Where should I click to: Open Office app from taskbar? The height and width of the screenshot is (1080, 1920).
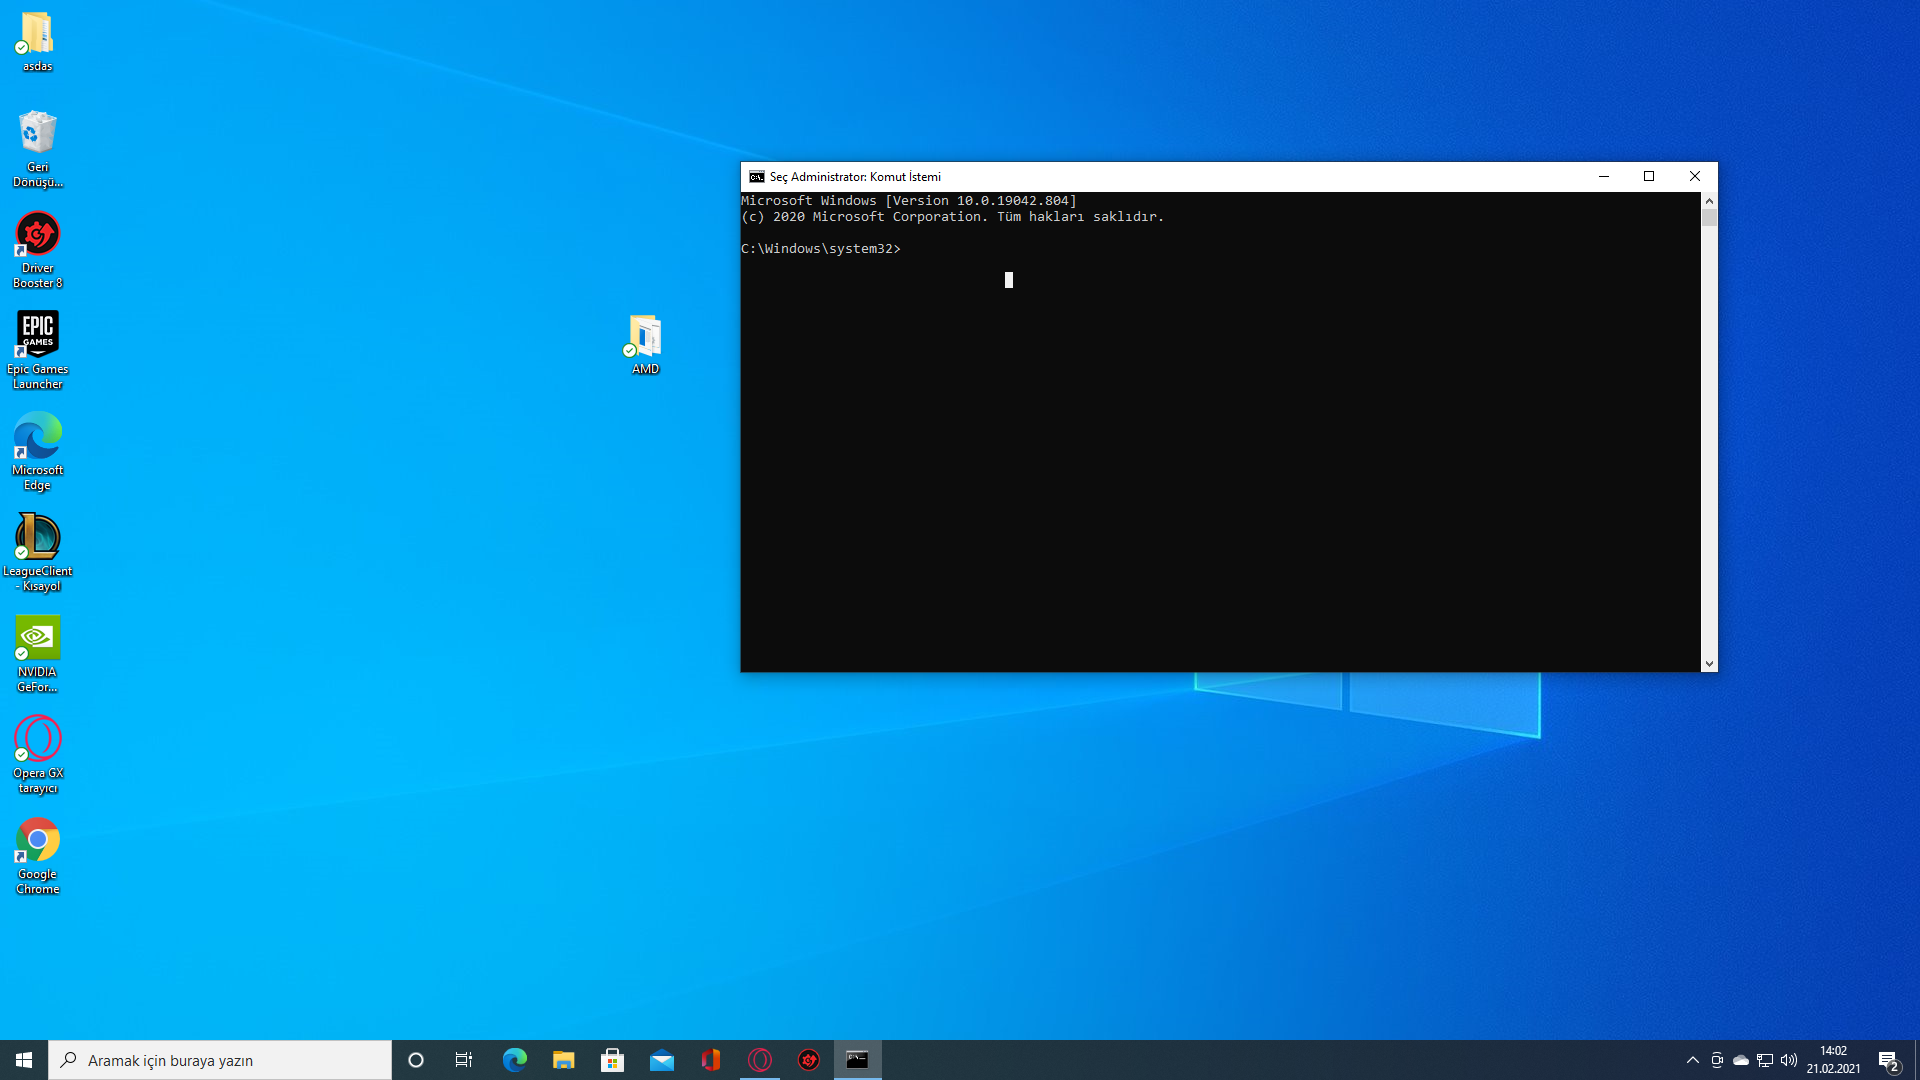click(710, 1060)
